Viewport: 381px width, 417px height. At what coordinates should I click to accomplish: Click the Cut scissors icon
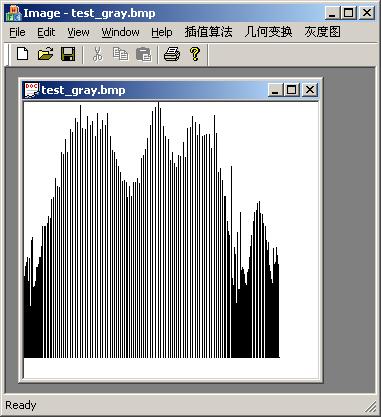click(x=97, y=54)
